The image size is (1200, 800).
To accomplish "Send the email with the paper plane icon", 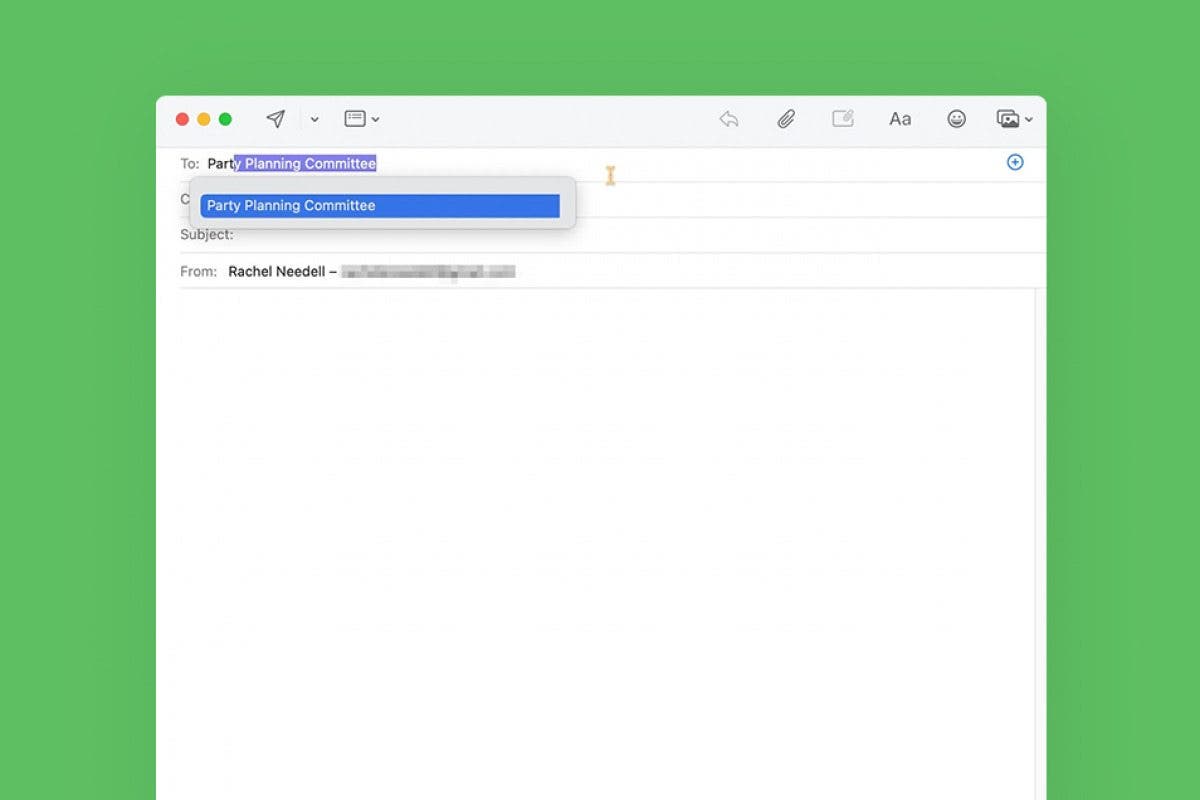I will 276,118.
